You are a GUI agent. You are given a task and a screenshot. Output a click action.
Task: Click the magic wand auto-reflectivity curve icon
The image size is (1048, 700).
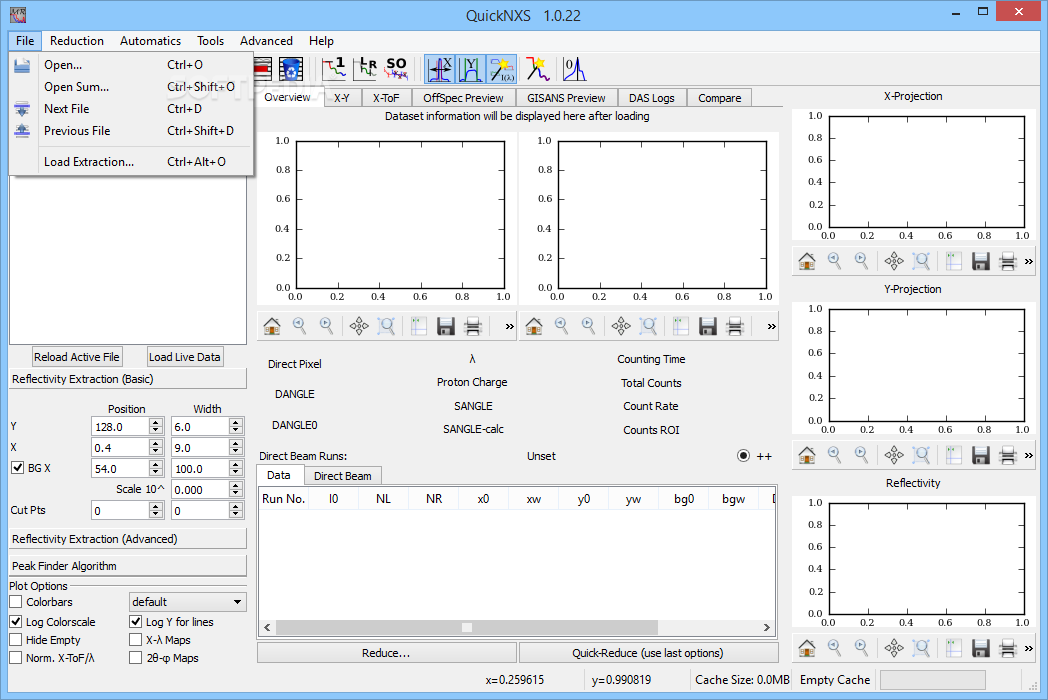coord(537,69)
